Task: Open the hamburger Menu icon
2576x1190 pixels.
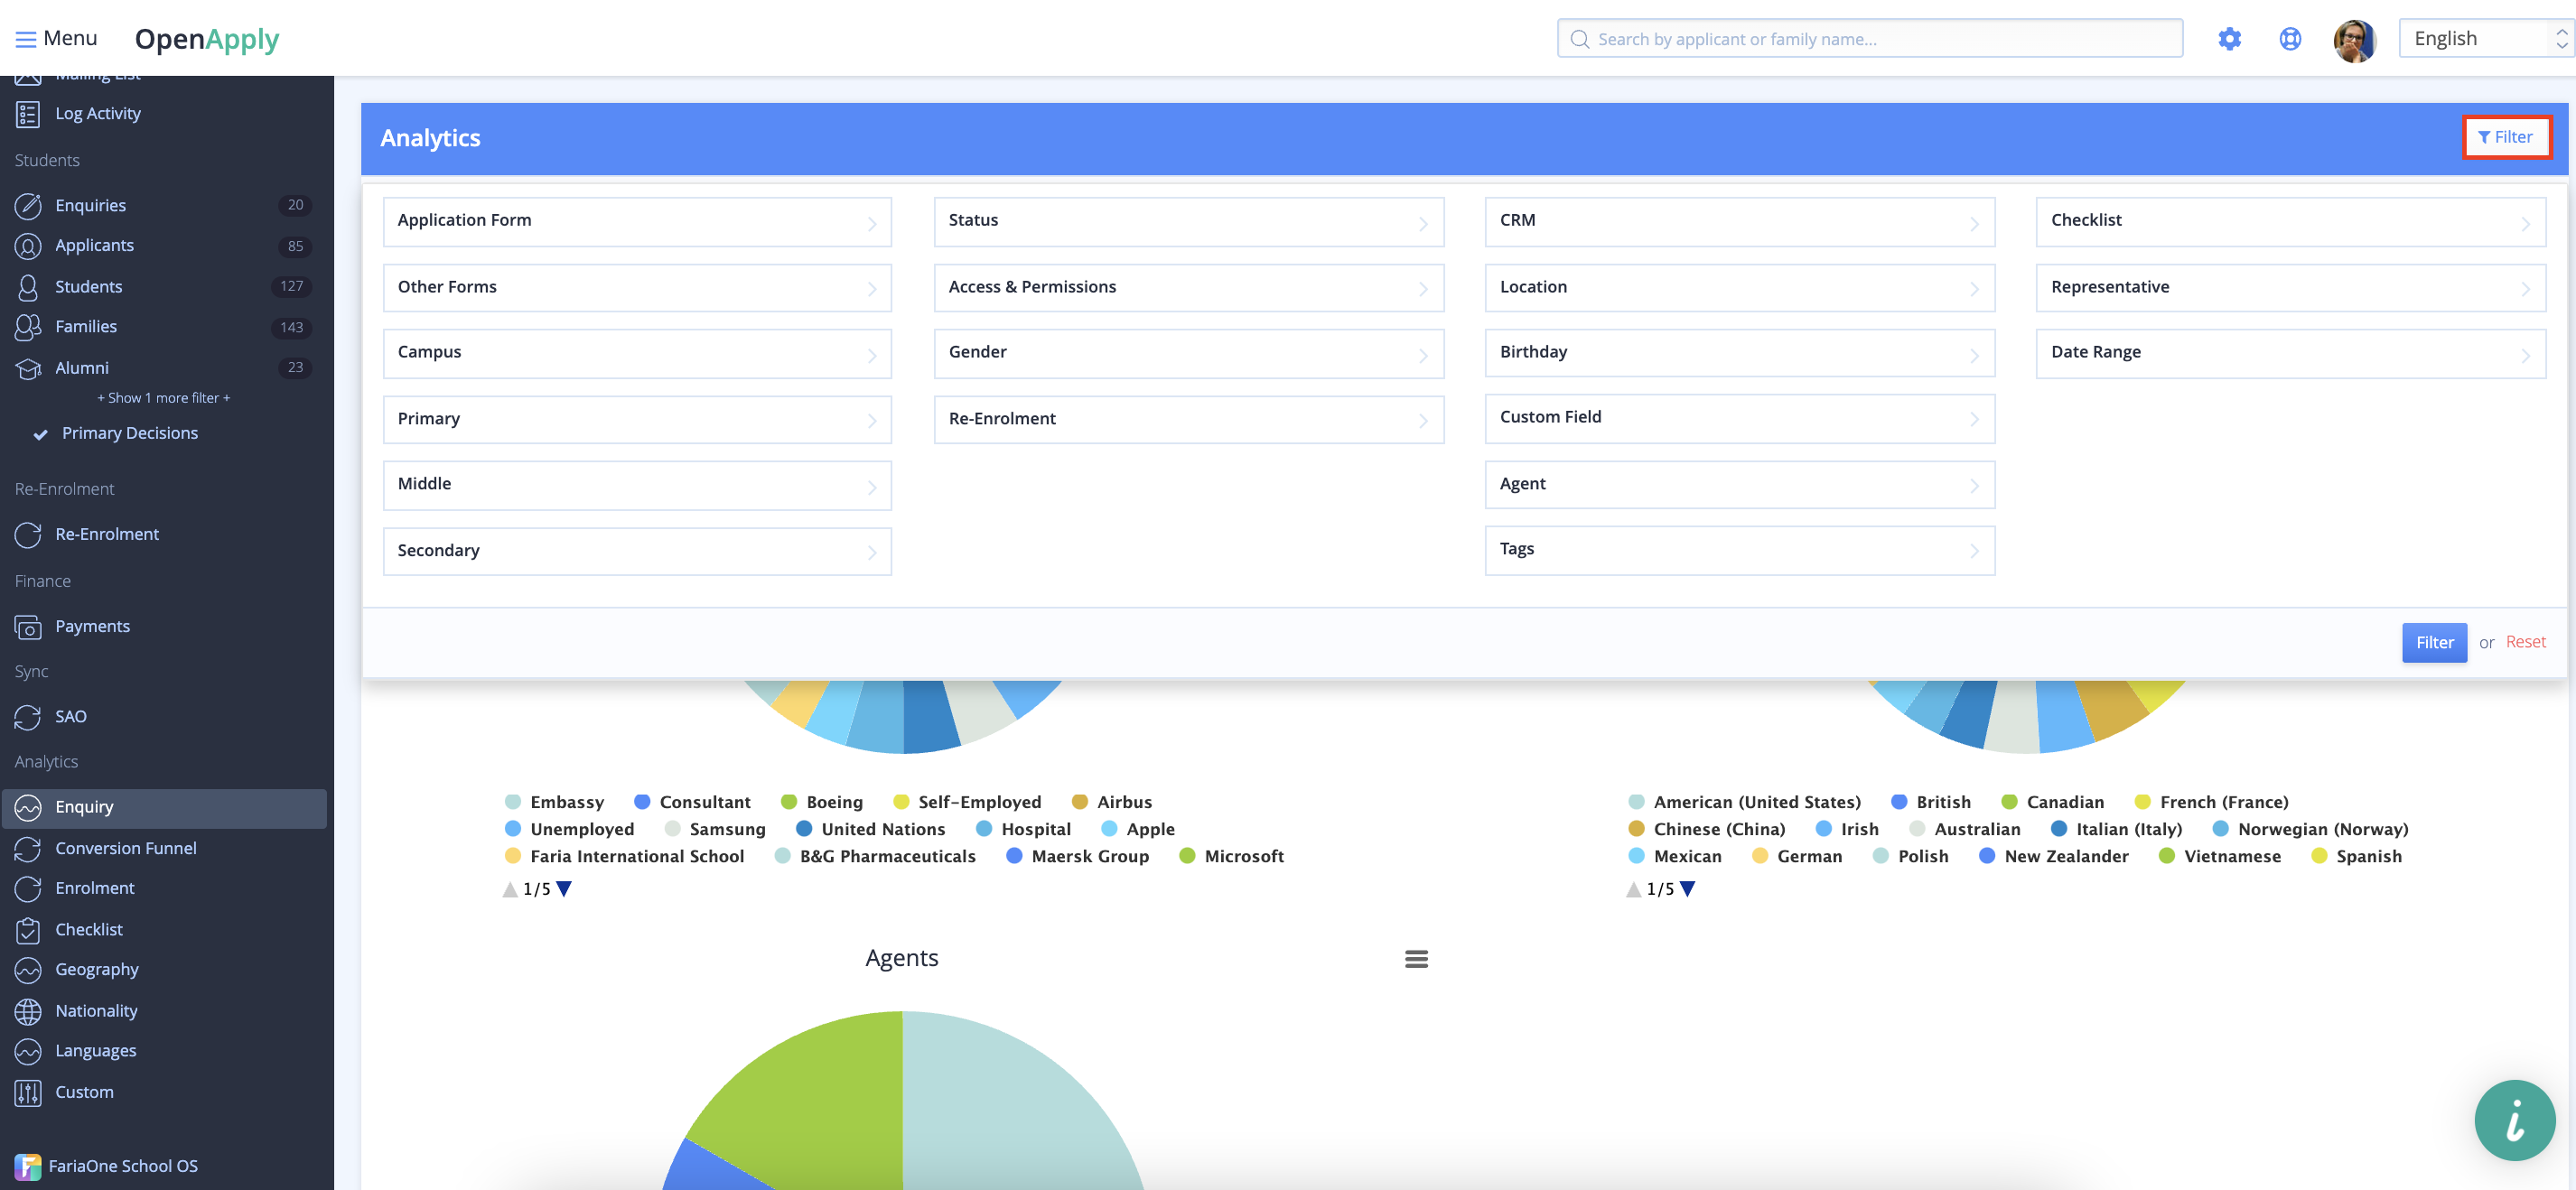Action: [x=26, y=39]
